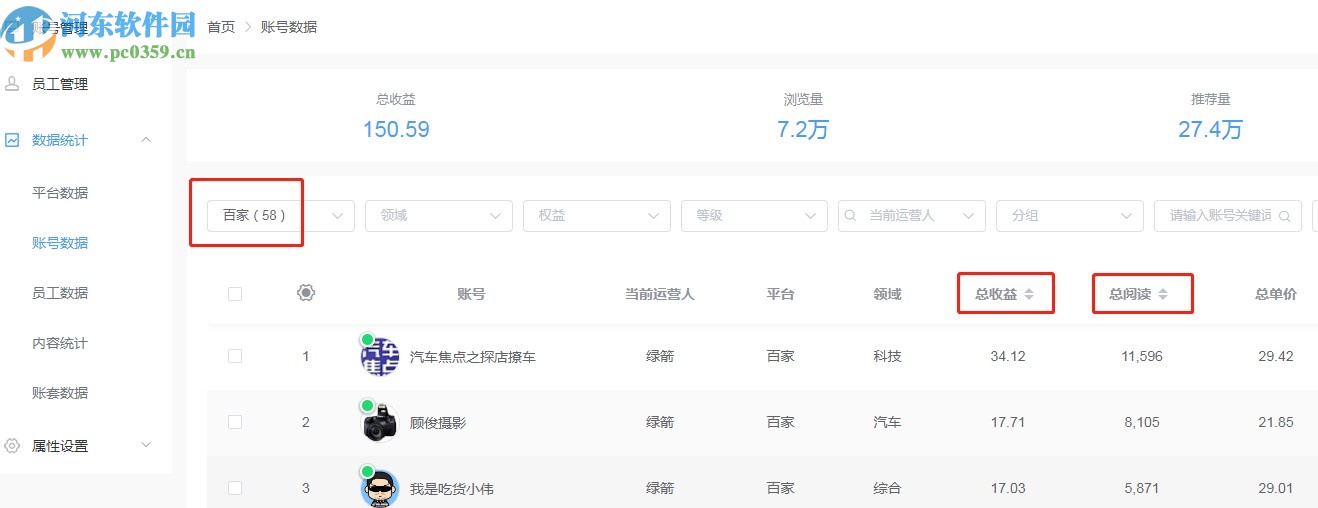
Task: Click the search magnifier in the keyword box
Action: (1284, 215)
